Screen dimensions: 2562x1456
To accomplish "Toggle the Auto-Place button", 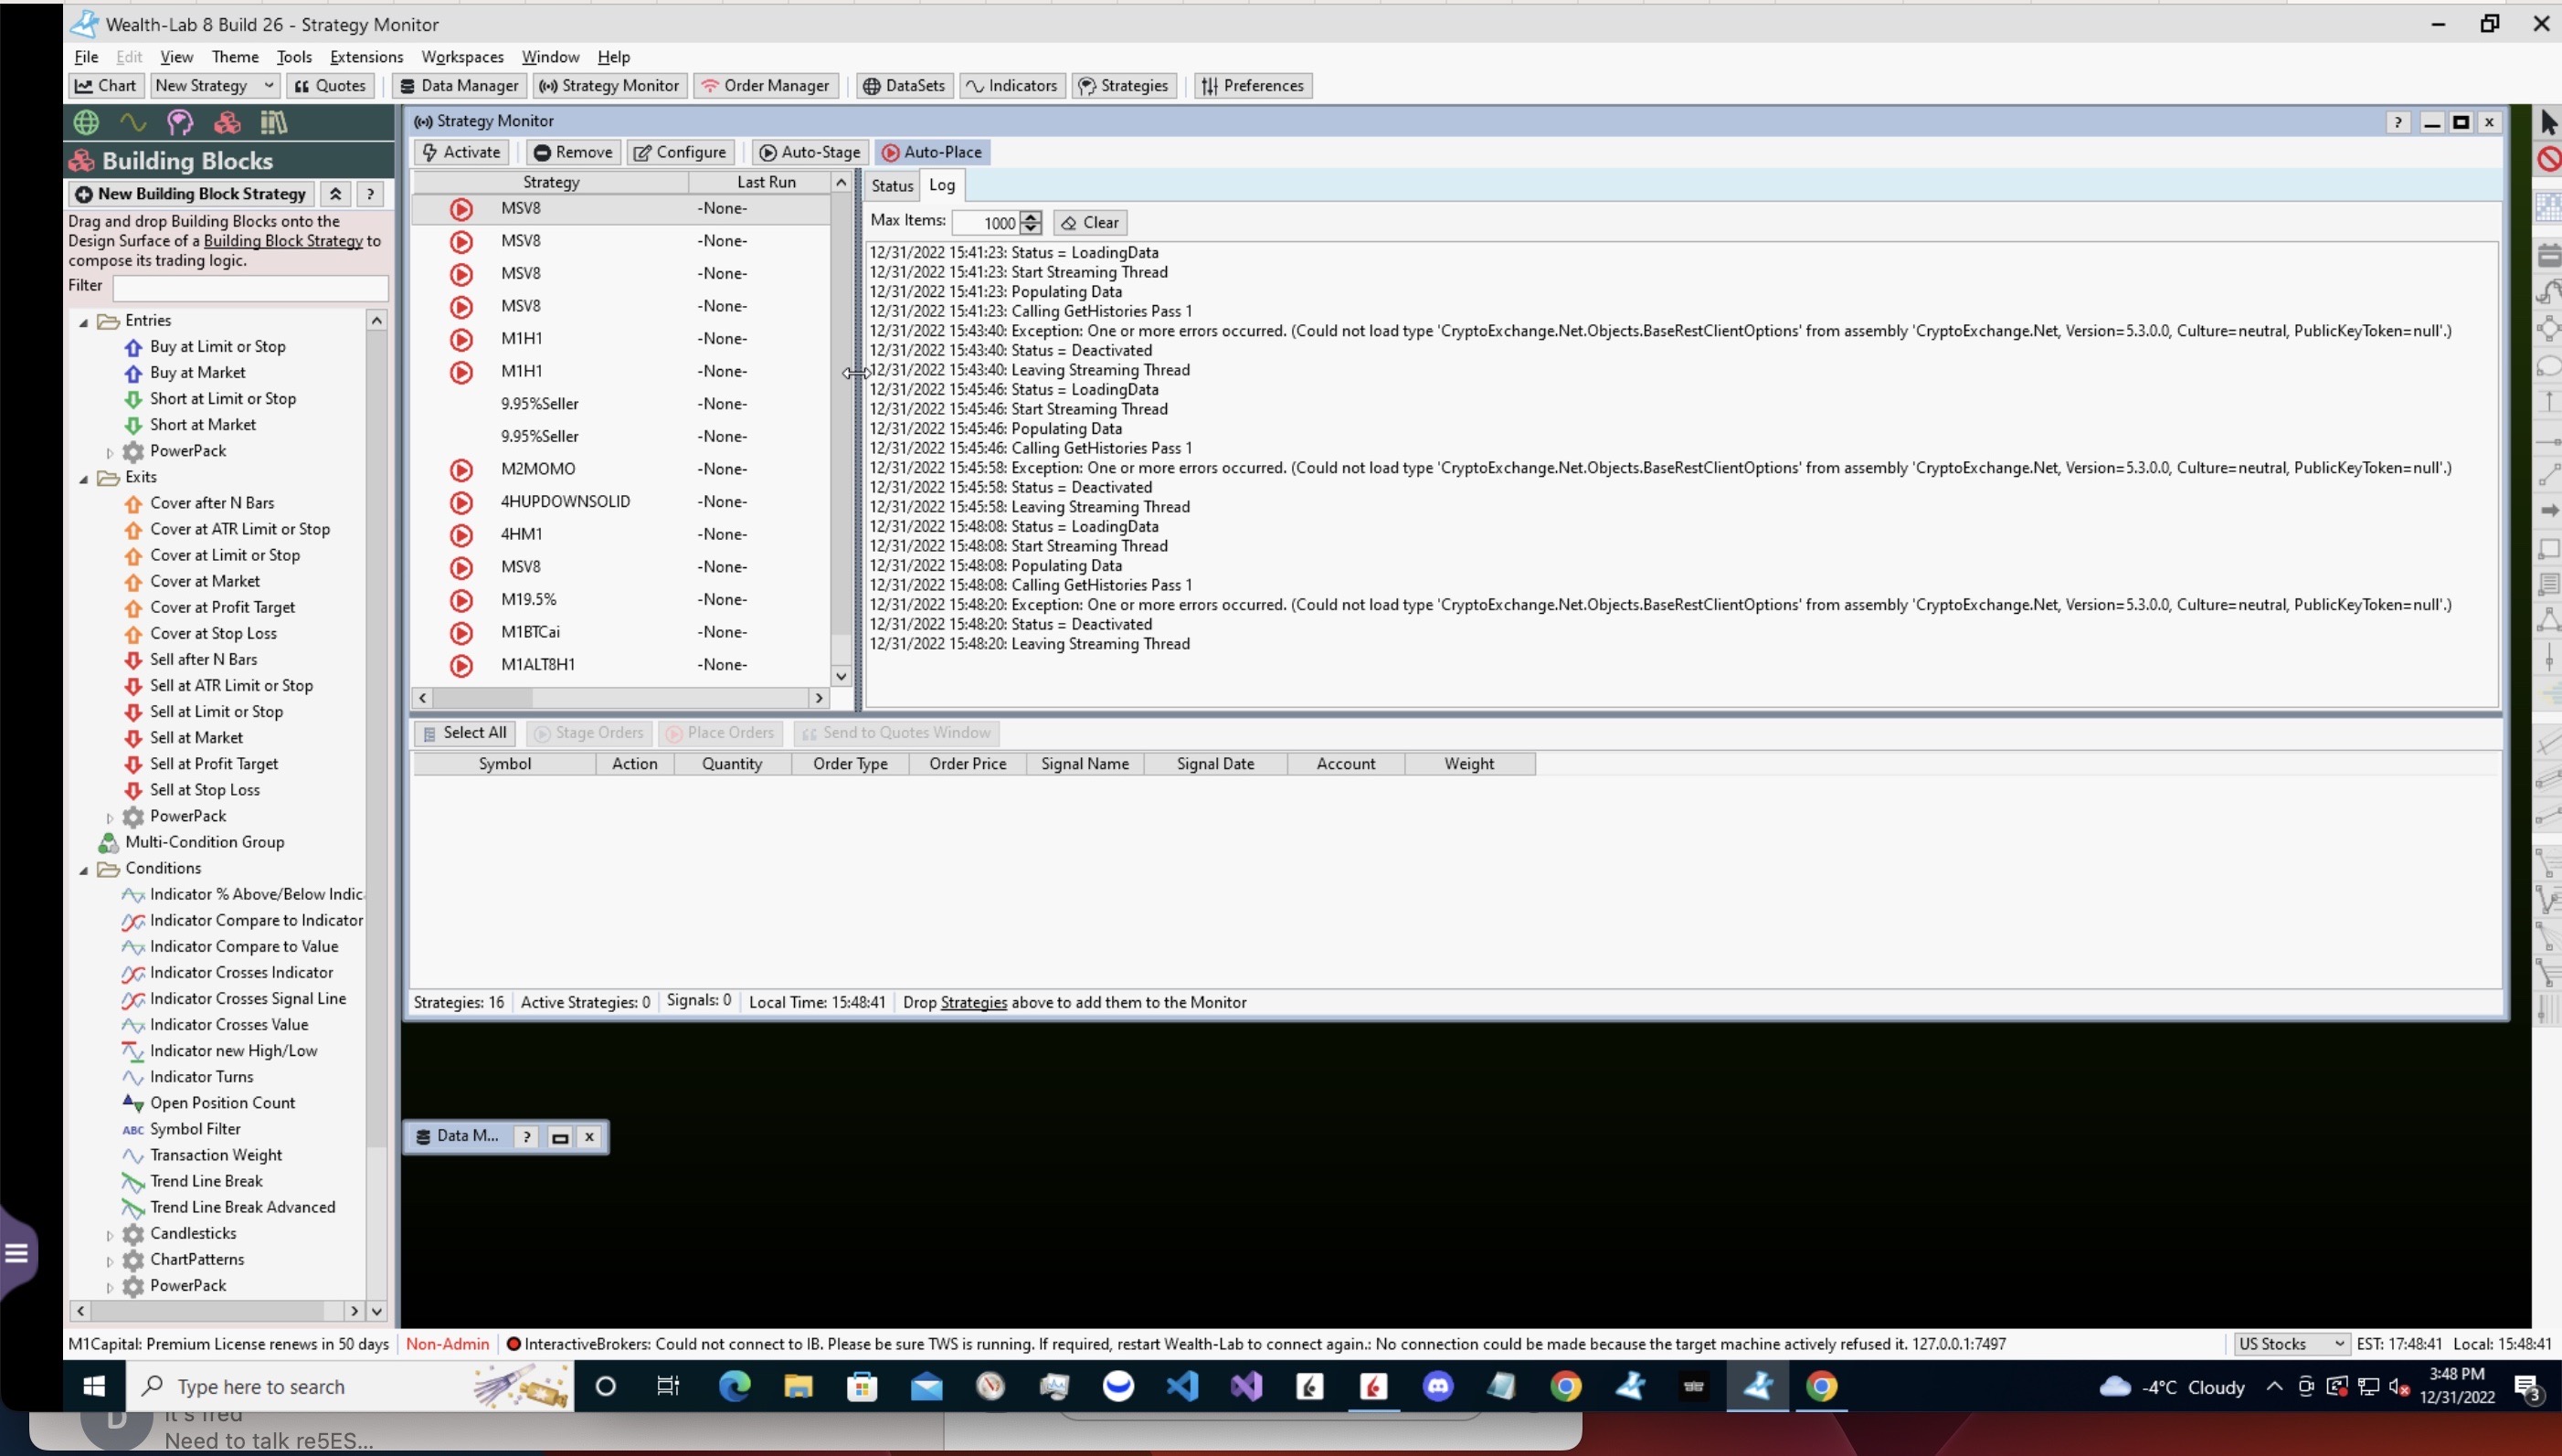I will coord(932,152).
